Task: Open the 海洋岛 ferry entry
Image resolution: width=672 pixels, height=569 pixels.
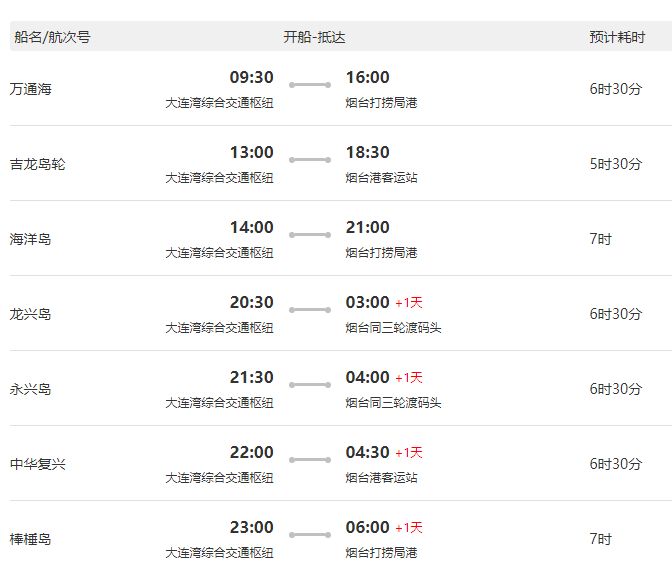Action: pyautogui.click(x=30, y=239)
